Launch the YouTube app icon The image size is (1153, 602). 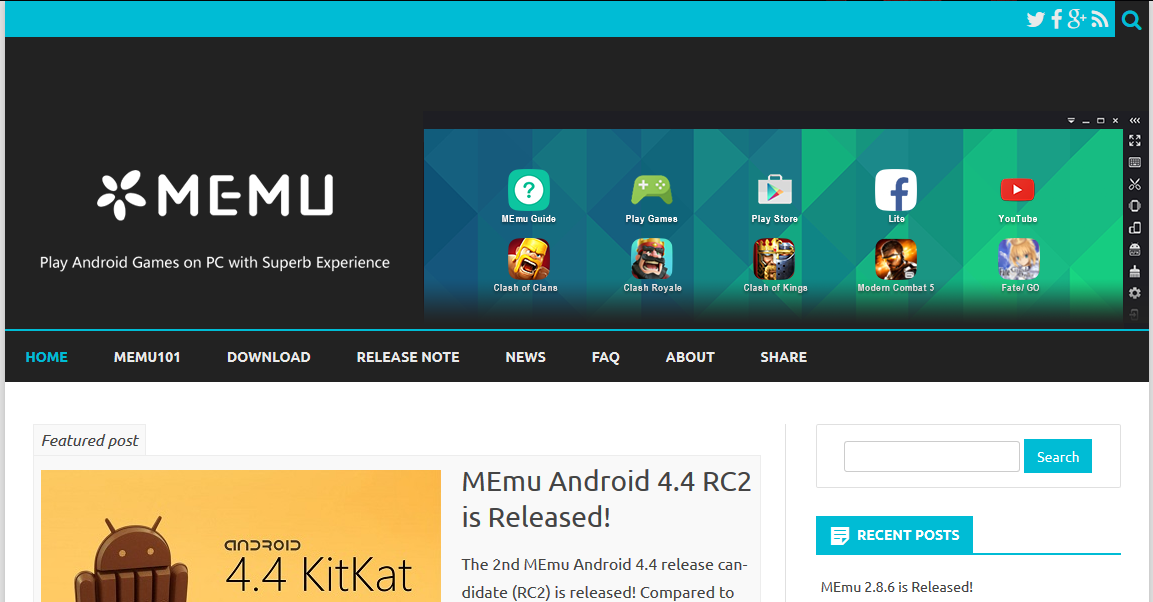1018,190
